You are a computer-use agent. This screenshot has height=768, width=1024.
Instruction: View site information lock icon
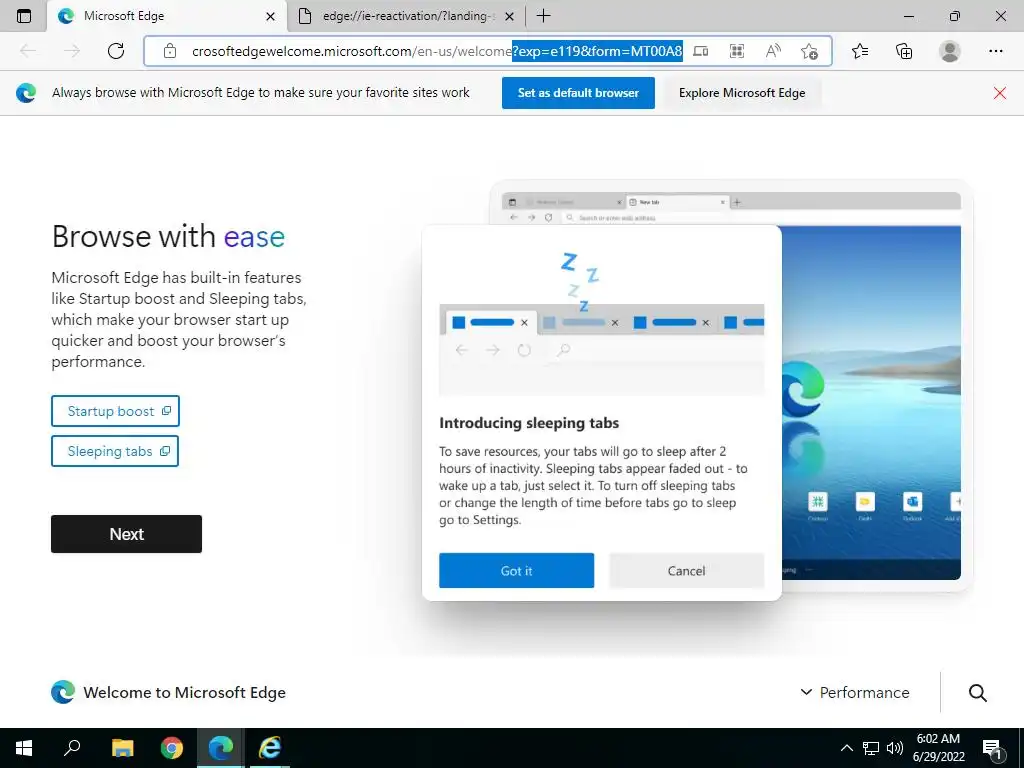click(x=170, y=51)
